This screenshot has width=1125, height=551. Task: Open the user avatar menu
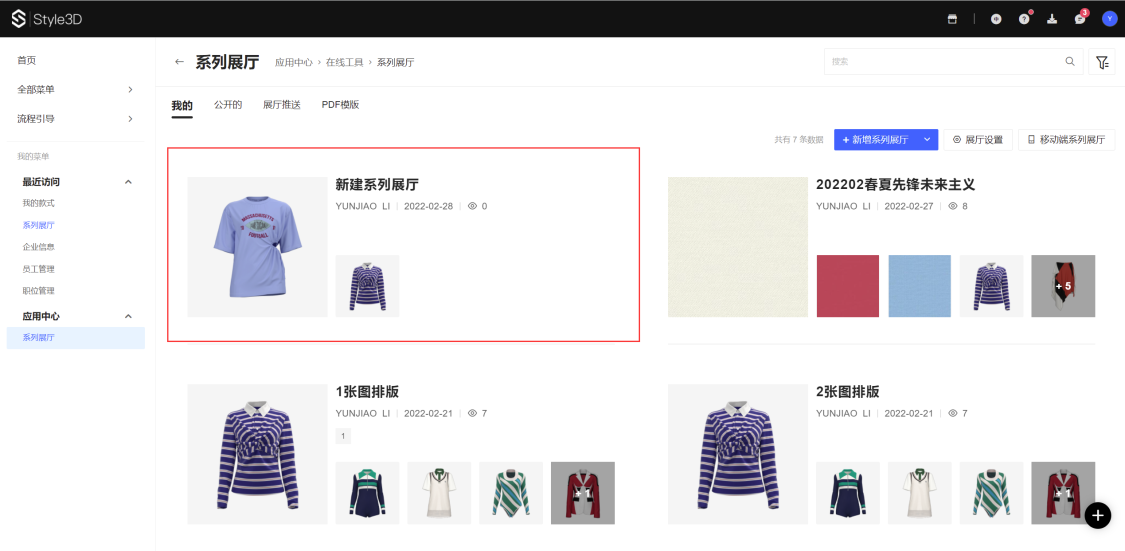pyautogui.click(x=1109, y=19)
